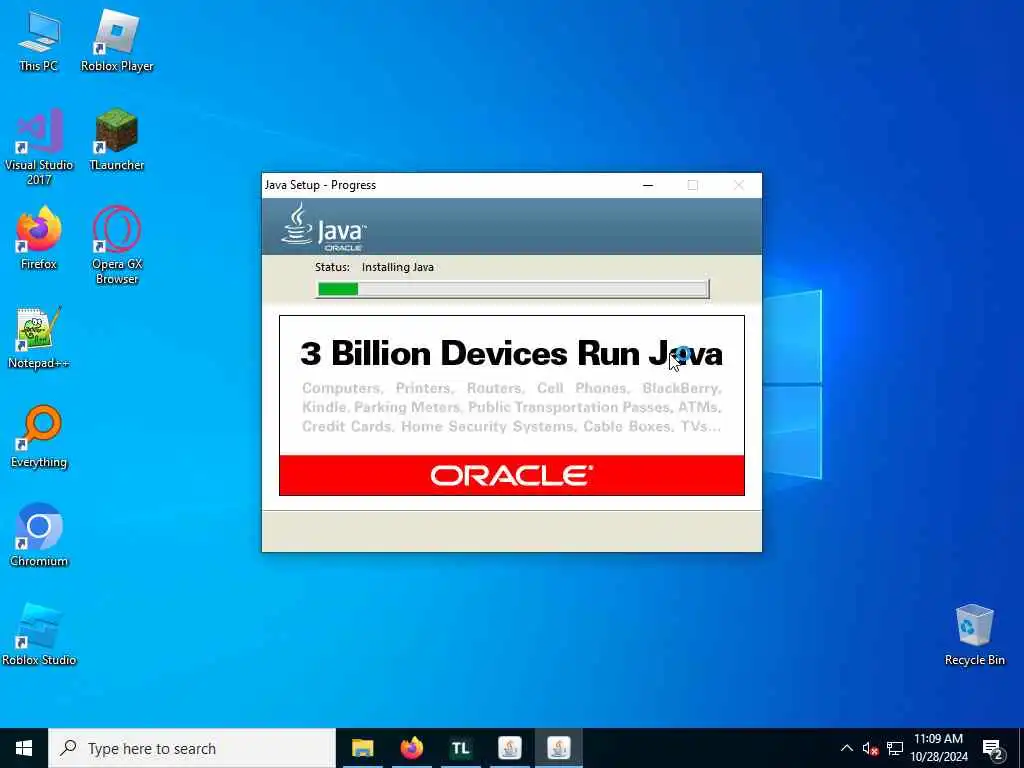This screenshot has width=1024, height=768.
Task: Open Chromium desktop shortcut
Action: [39, 536]
